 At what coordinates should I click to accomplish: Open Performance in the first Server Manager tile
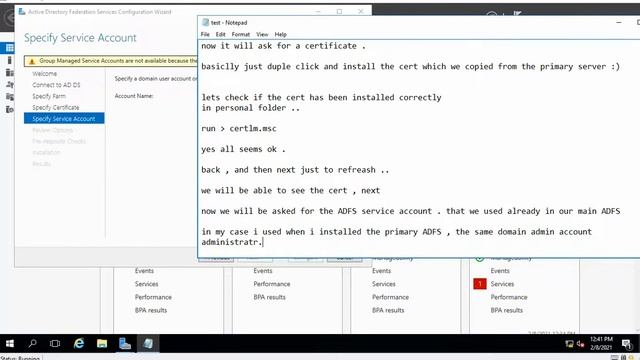coord(153,297)
